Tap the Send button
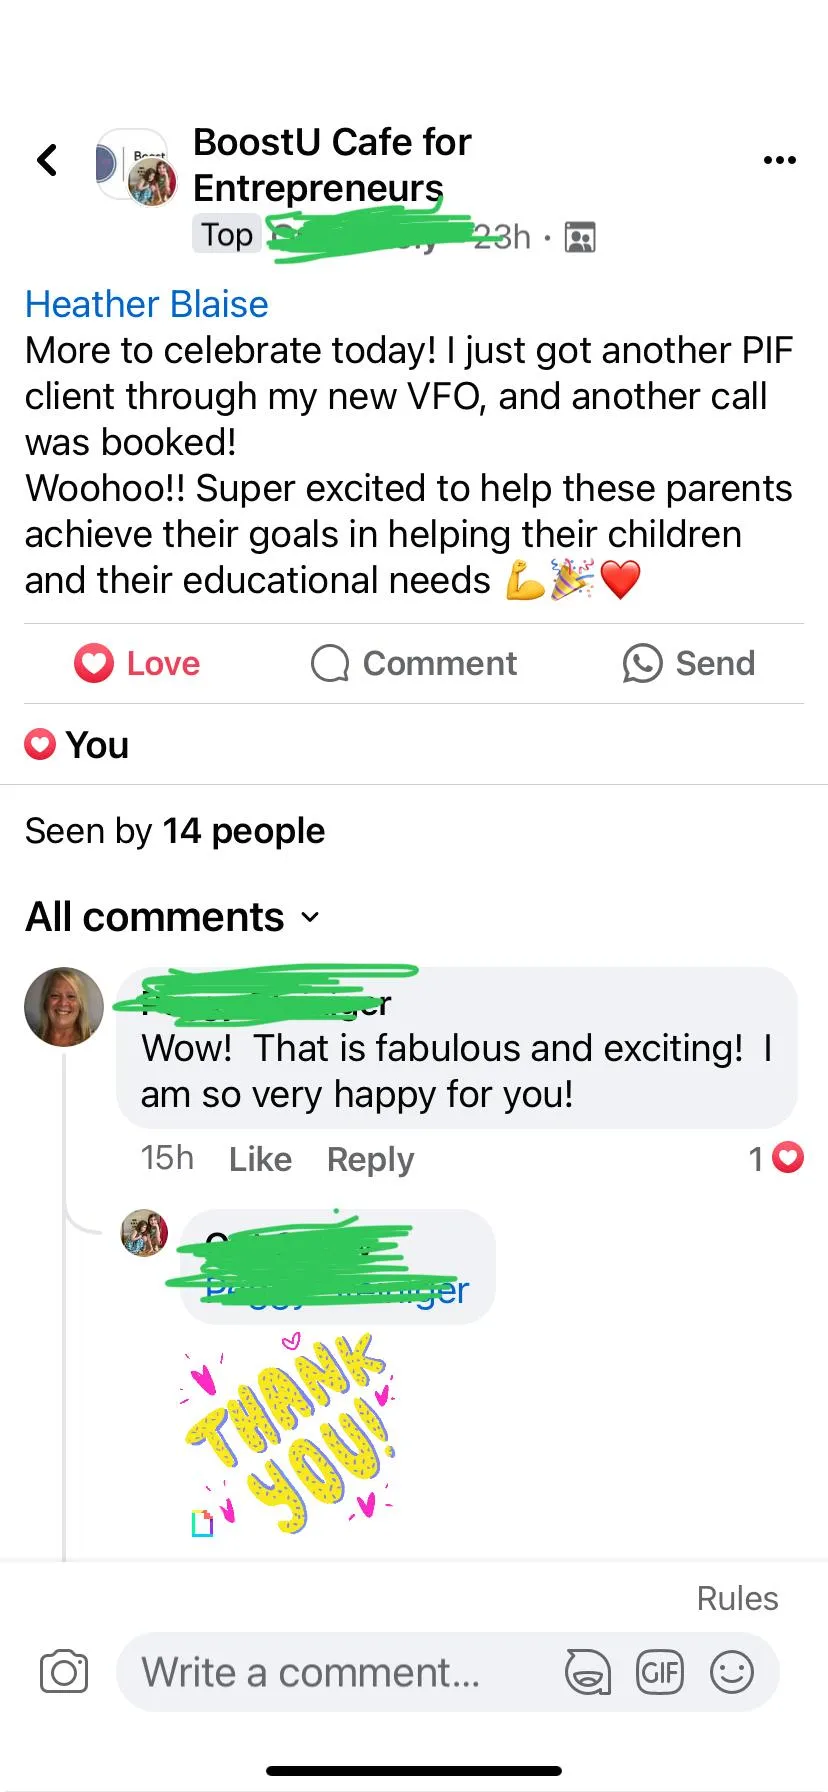Image resolution: width=828 pixels, height=1792 pixels. [x=689, y=663]
